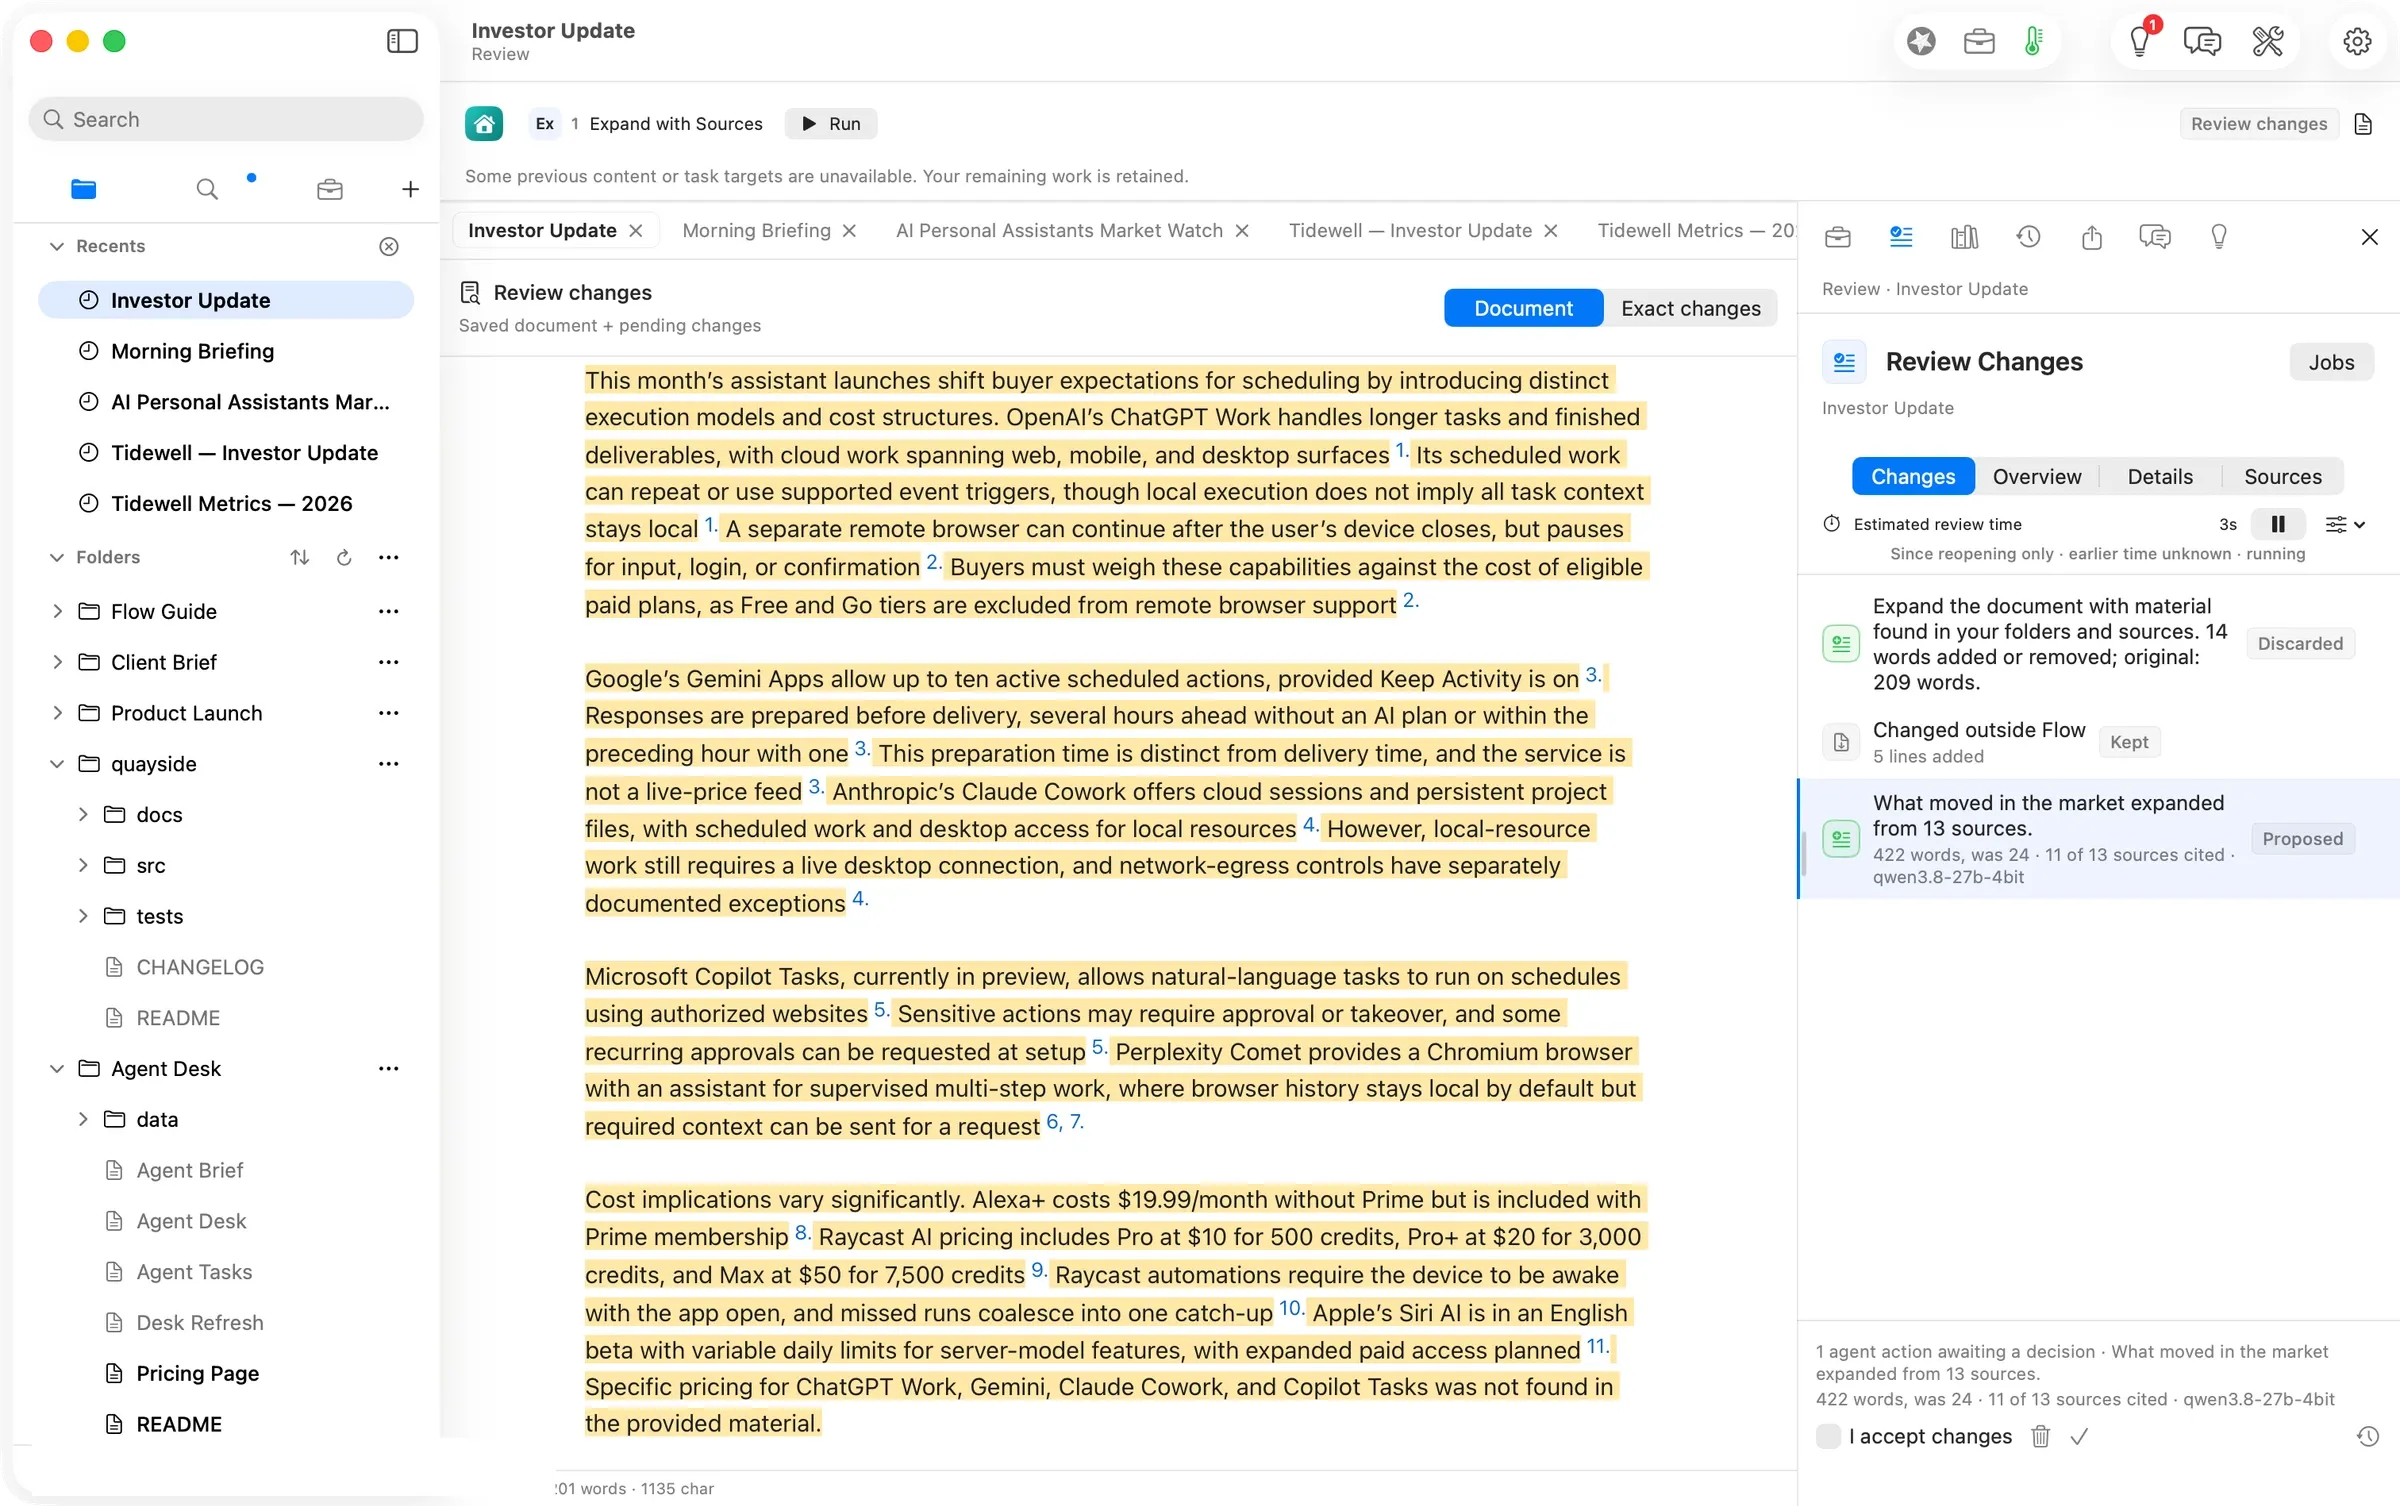Click the sidebar magnifier search icon
2400x1506 pixels.
[x=207, y=189]
